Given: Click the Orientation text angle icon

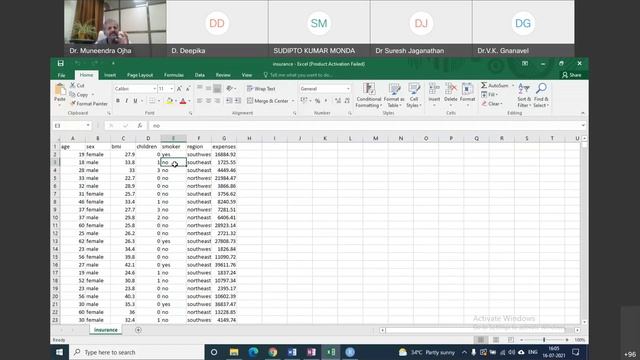Looking at the screenshot, I should pyautogui.click(x=230, y=88).
